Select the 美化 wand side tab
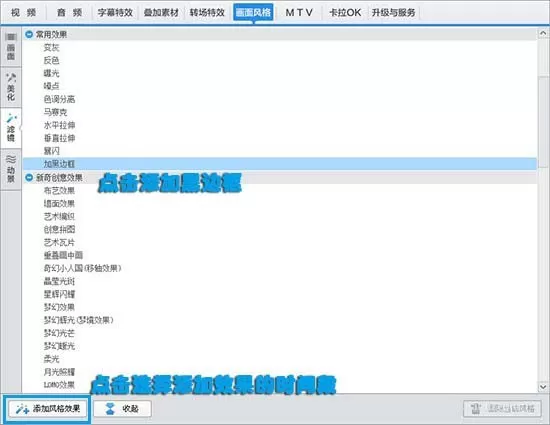The height and width of the screenshot is (425, 550). [11, 88]
